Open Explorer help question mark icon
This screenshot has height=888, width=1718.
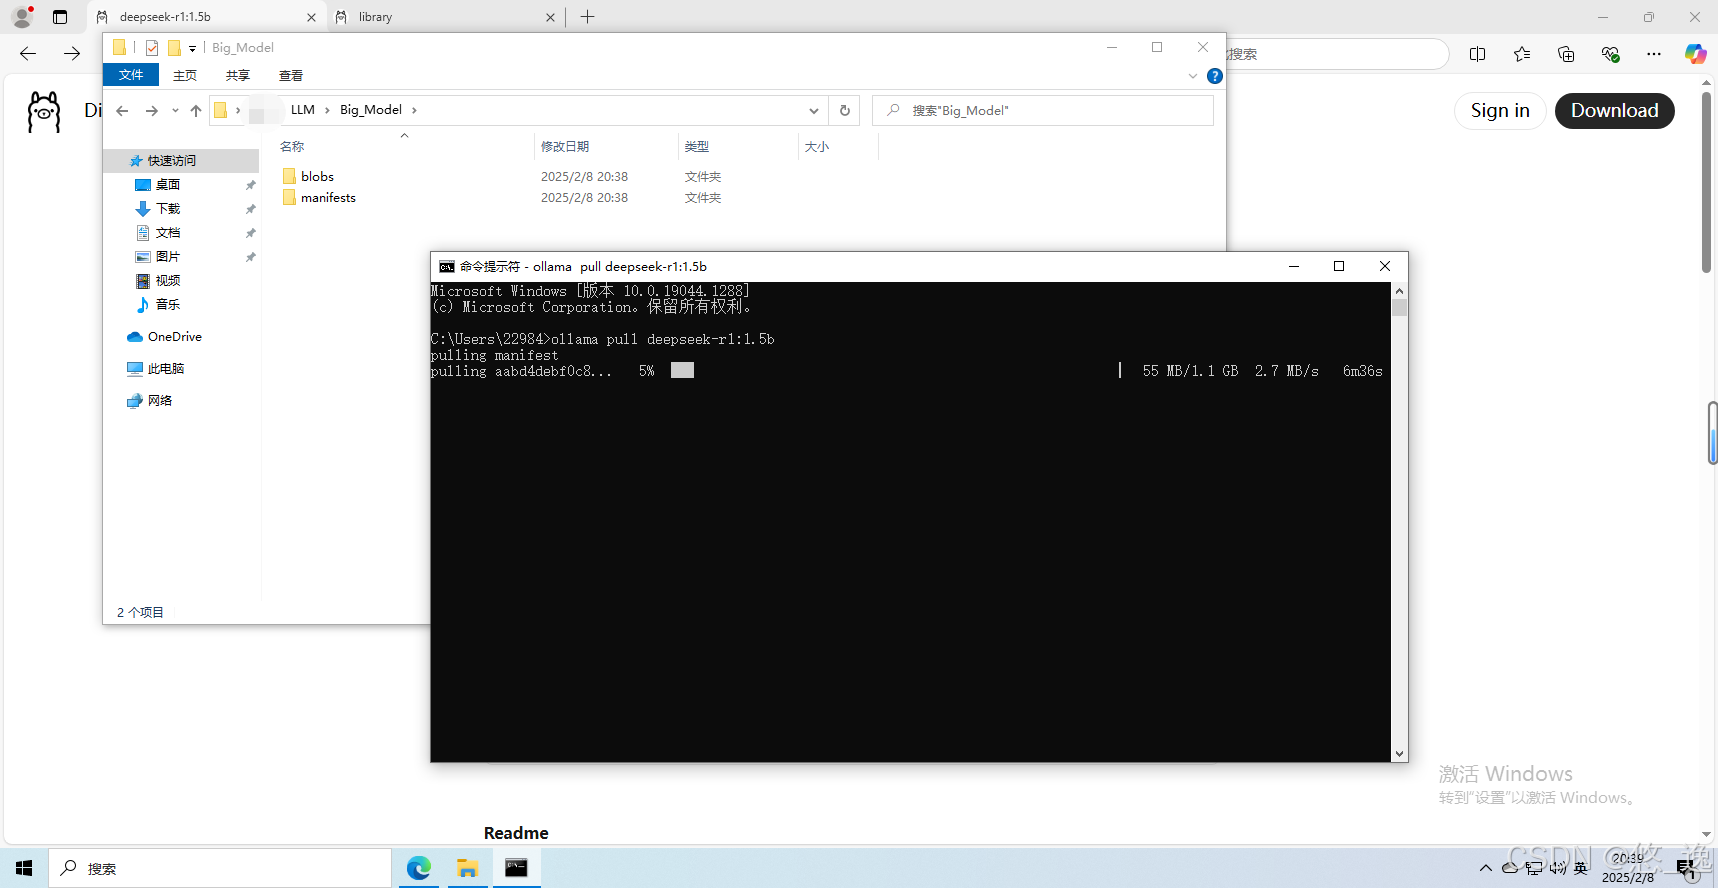[x=1215, y=76]
